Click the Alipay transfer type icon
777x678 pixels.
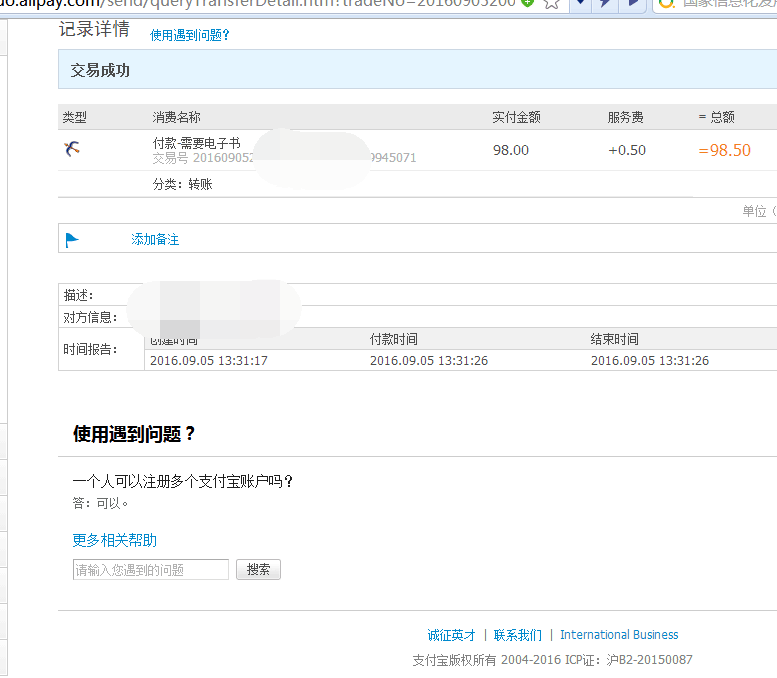coord(72,148)
